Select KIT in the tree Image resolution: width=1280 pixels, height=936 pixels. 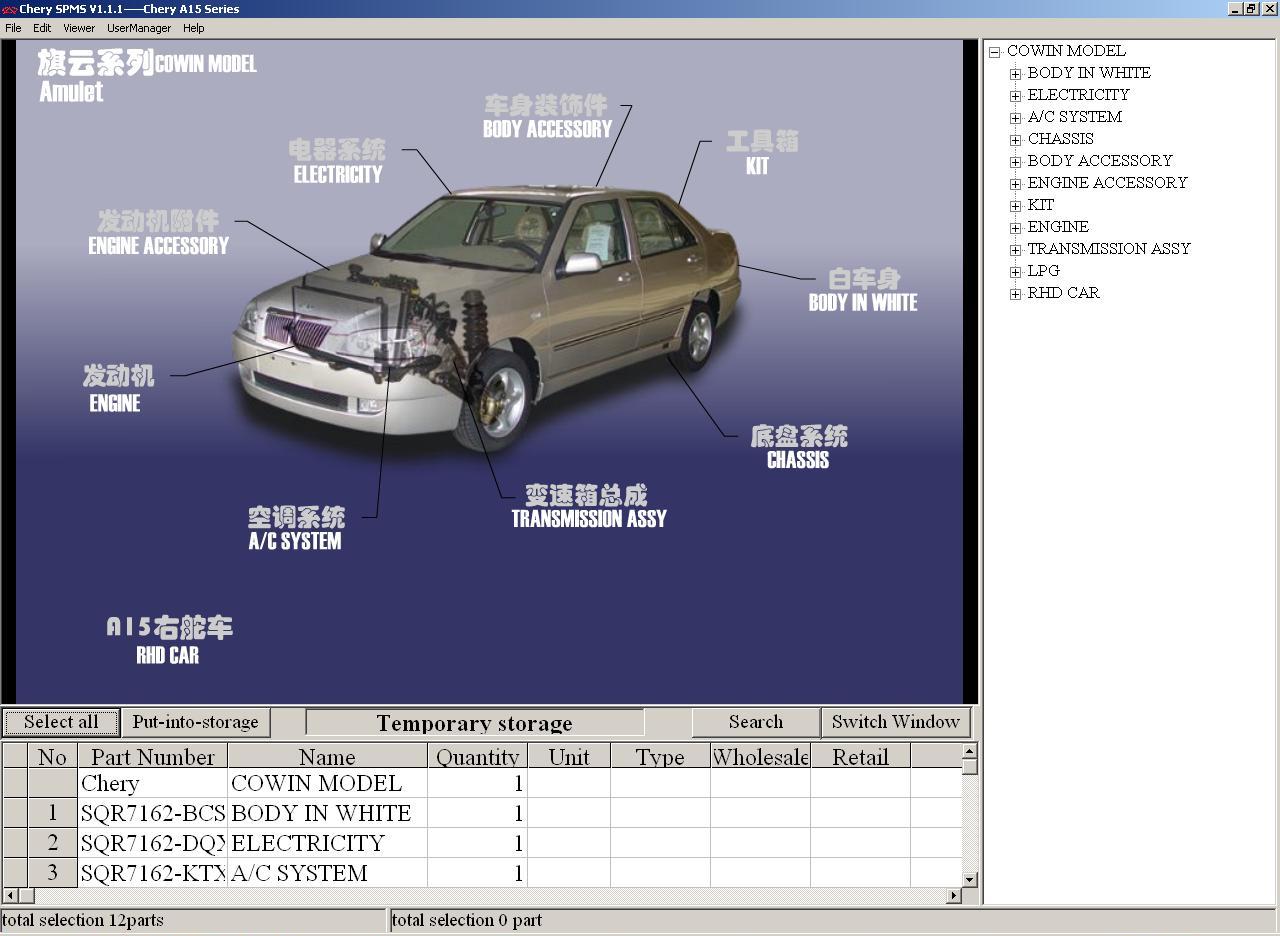[x=1041, y=205]
